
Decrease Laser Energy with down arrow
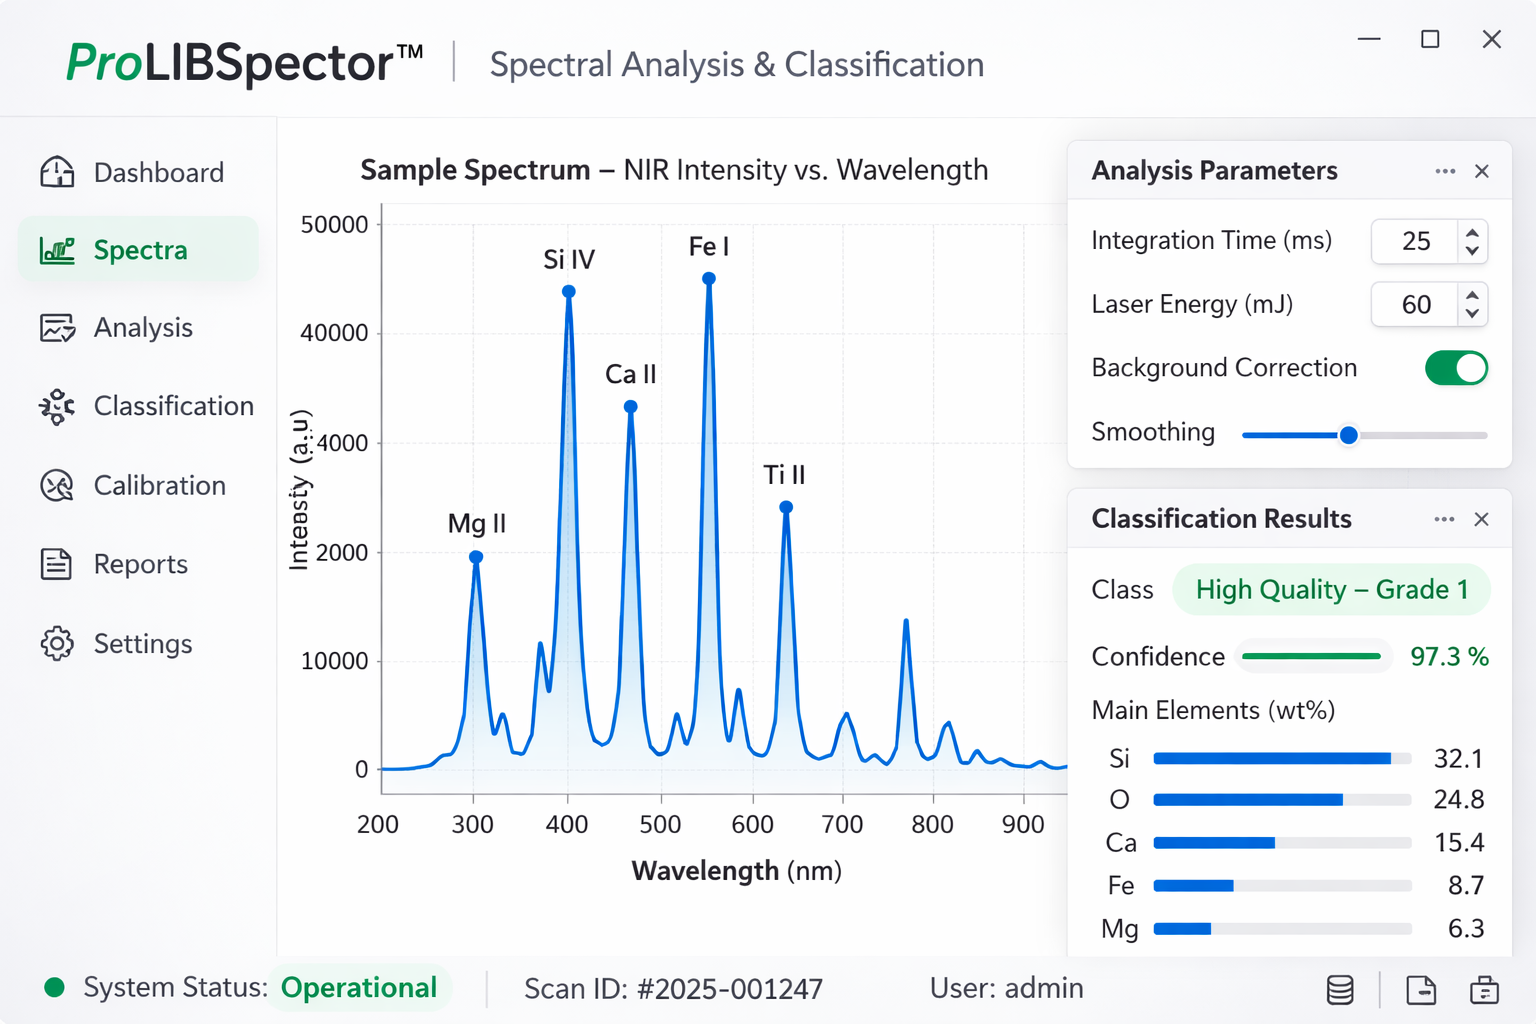(x=1472, y=314)
